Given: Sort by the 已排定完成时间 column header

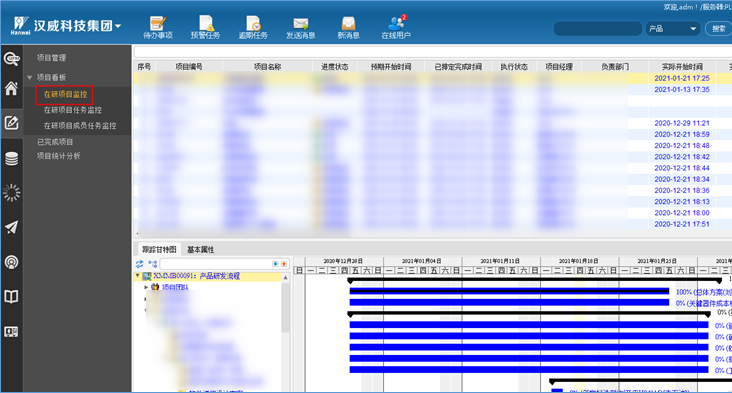Looking at the screenshot, I should click(x=458, y=67).
